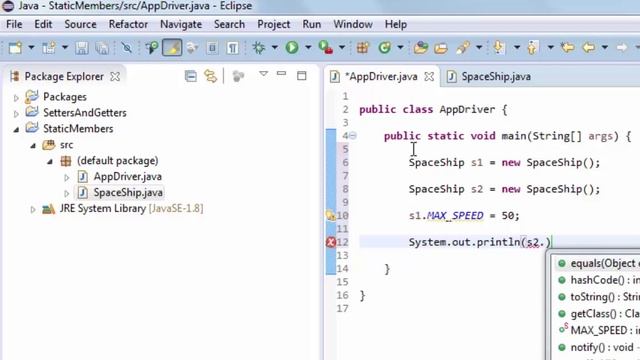640x360 pixels.
Task: Toggle the Mark Occurrences highlighter button
Action: 172,48
